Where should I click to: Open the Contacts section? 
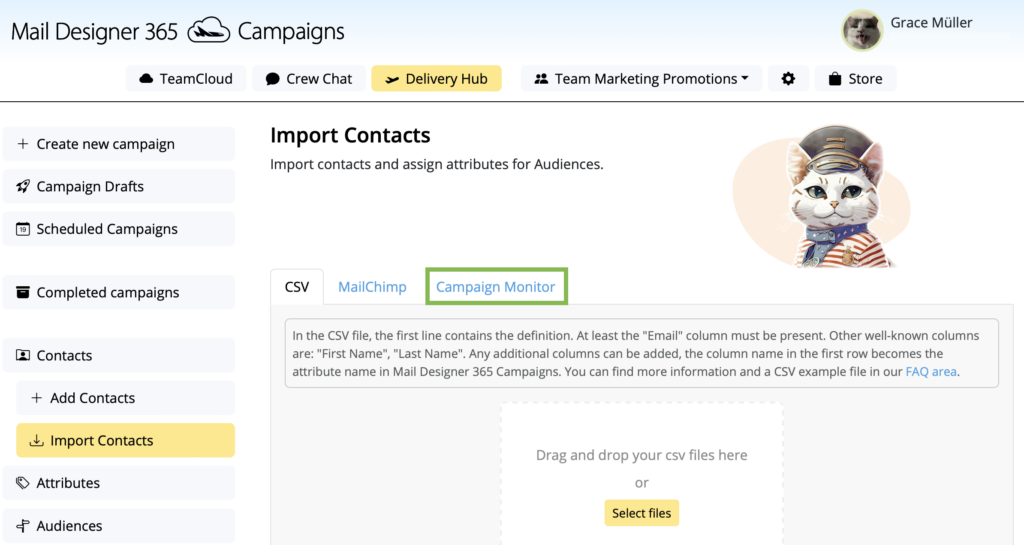coord(119,355)
